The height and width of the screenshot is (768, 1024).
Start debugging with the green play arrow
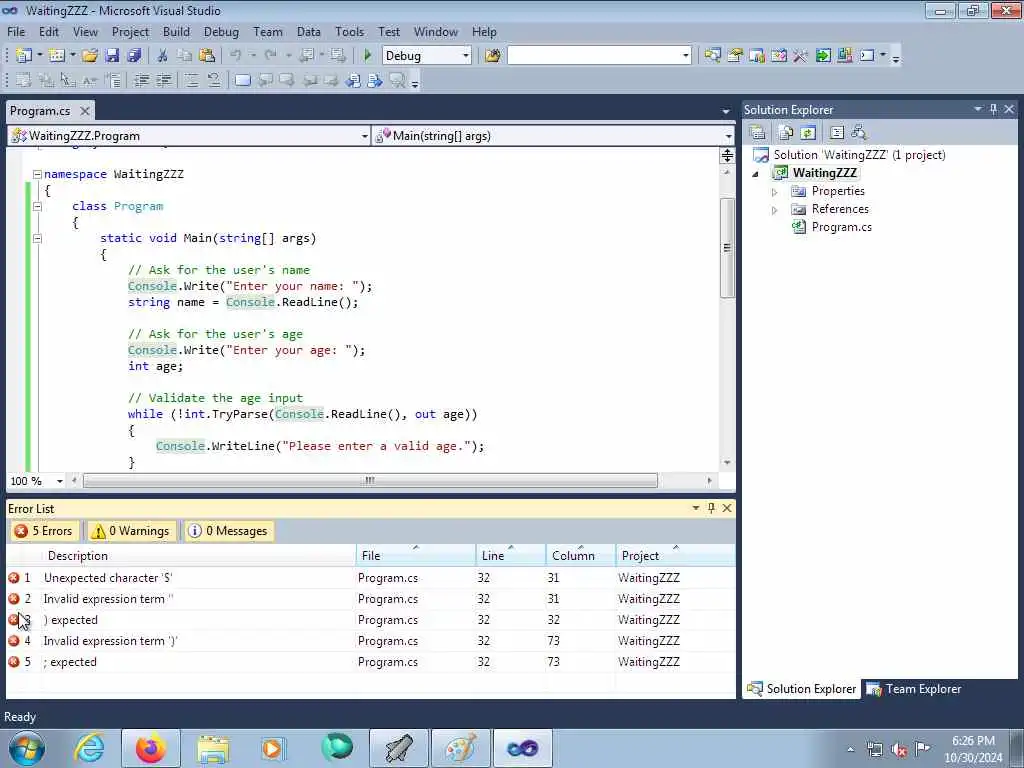(368, 56)
